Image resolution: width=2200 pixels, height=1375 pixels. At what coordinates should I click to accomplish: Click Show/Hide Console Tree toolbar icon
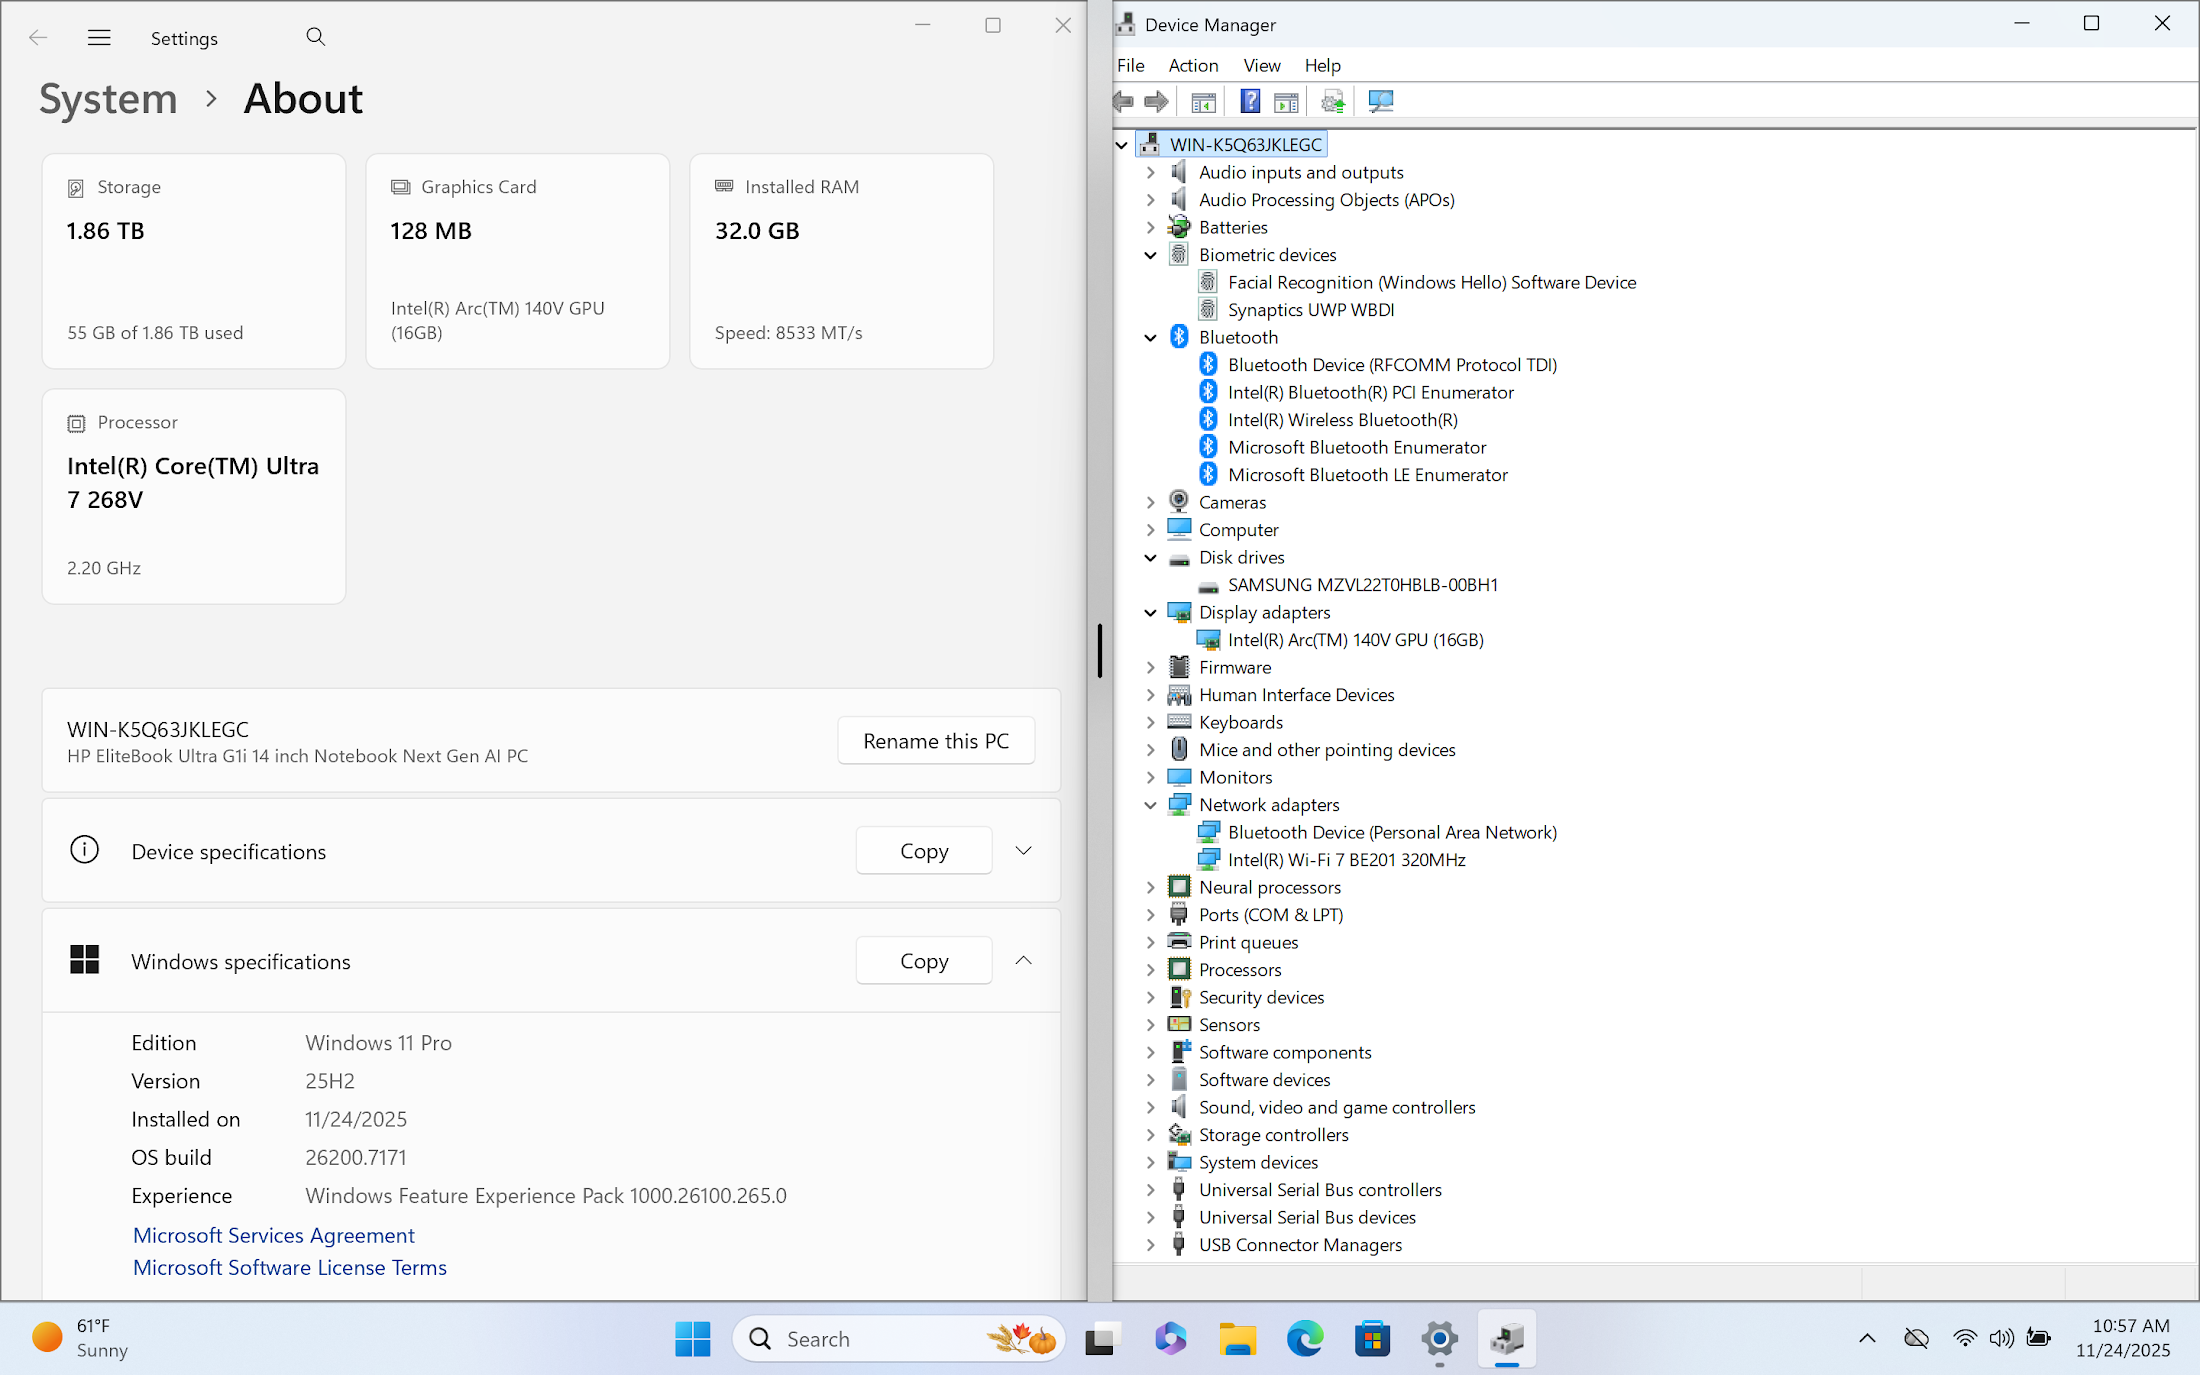coord(1203,101)
